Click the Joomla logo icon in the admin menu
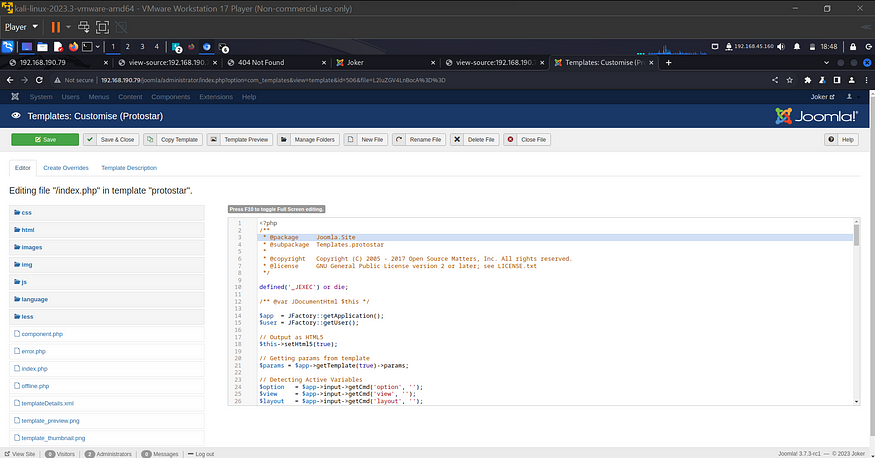 coord(15,97)
